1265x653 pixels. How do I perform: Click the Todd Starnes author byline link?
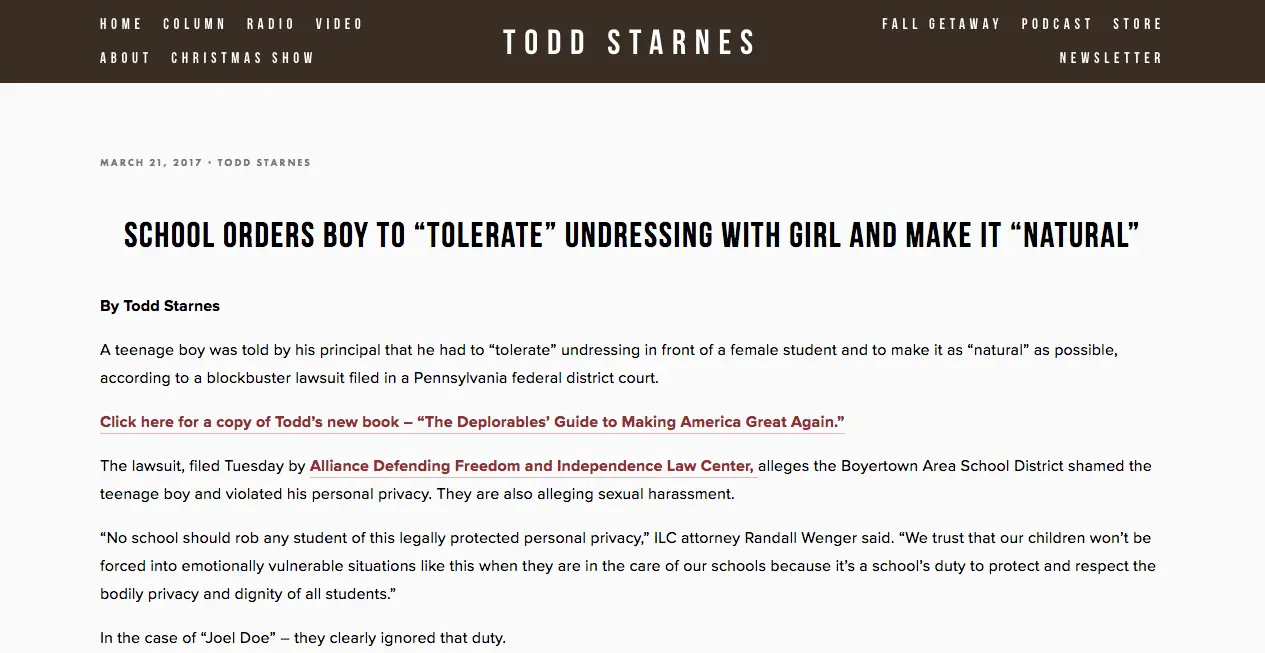point(264,163)
